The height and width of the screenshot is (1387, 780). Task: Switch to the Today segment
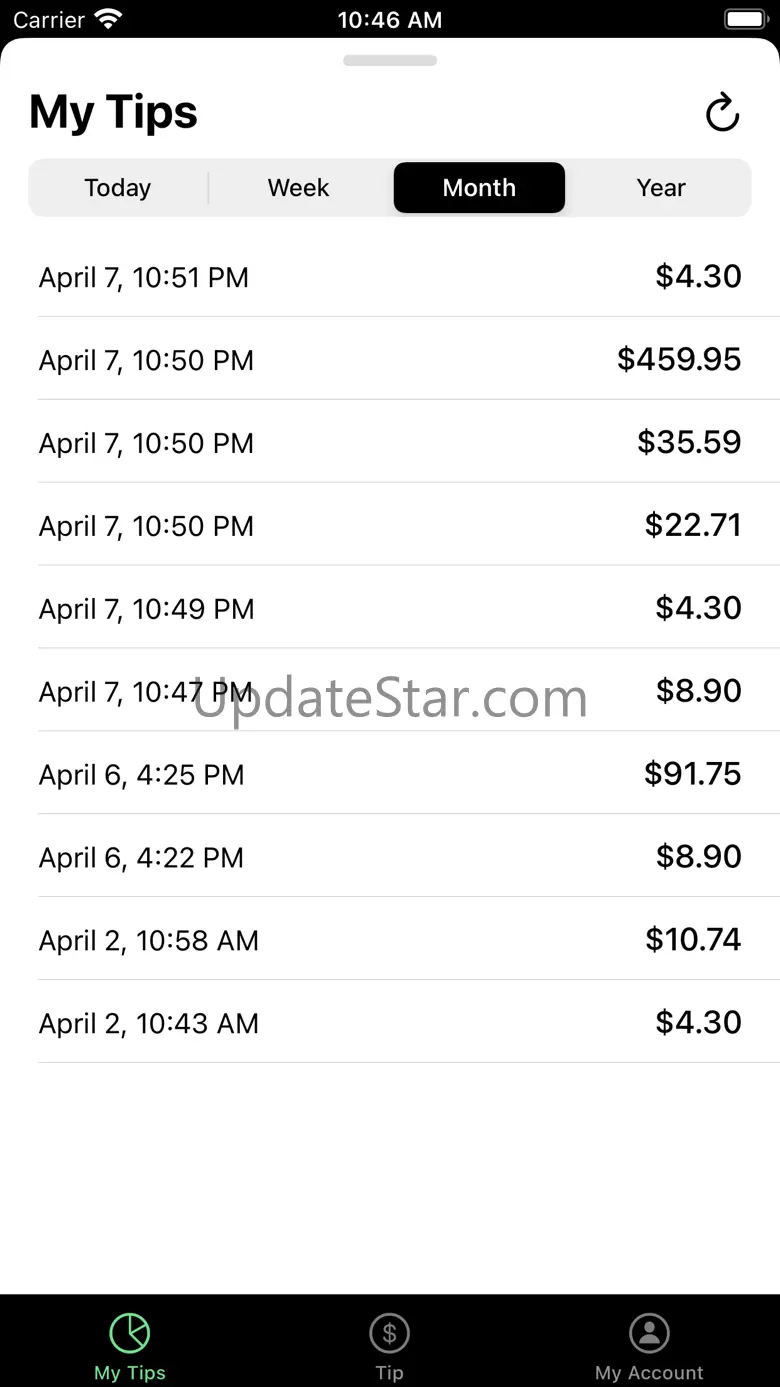[x=118, y=188]
